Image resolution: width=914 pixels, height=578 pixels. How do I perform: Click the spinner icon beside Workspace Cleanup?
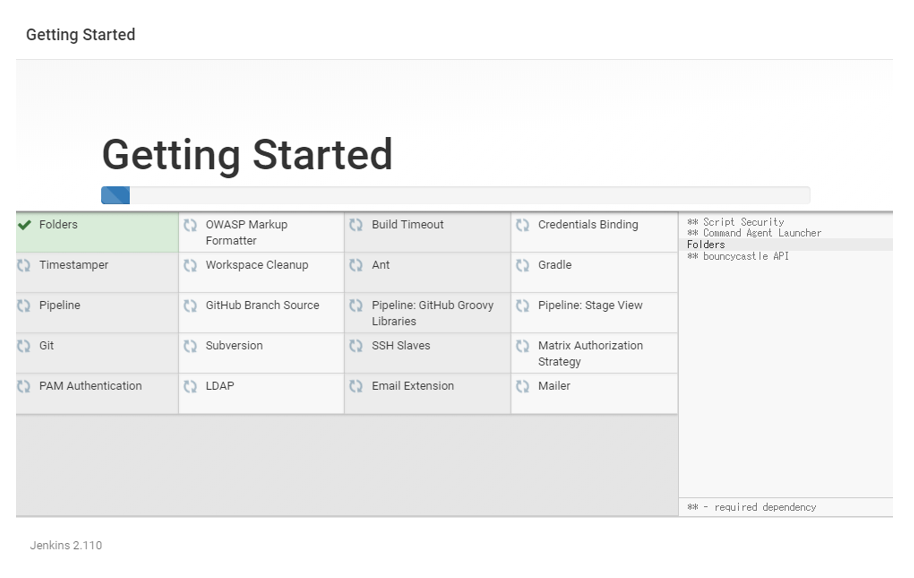point(190,266)
